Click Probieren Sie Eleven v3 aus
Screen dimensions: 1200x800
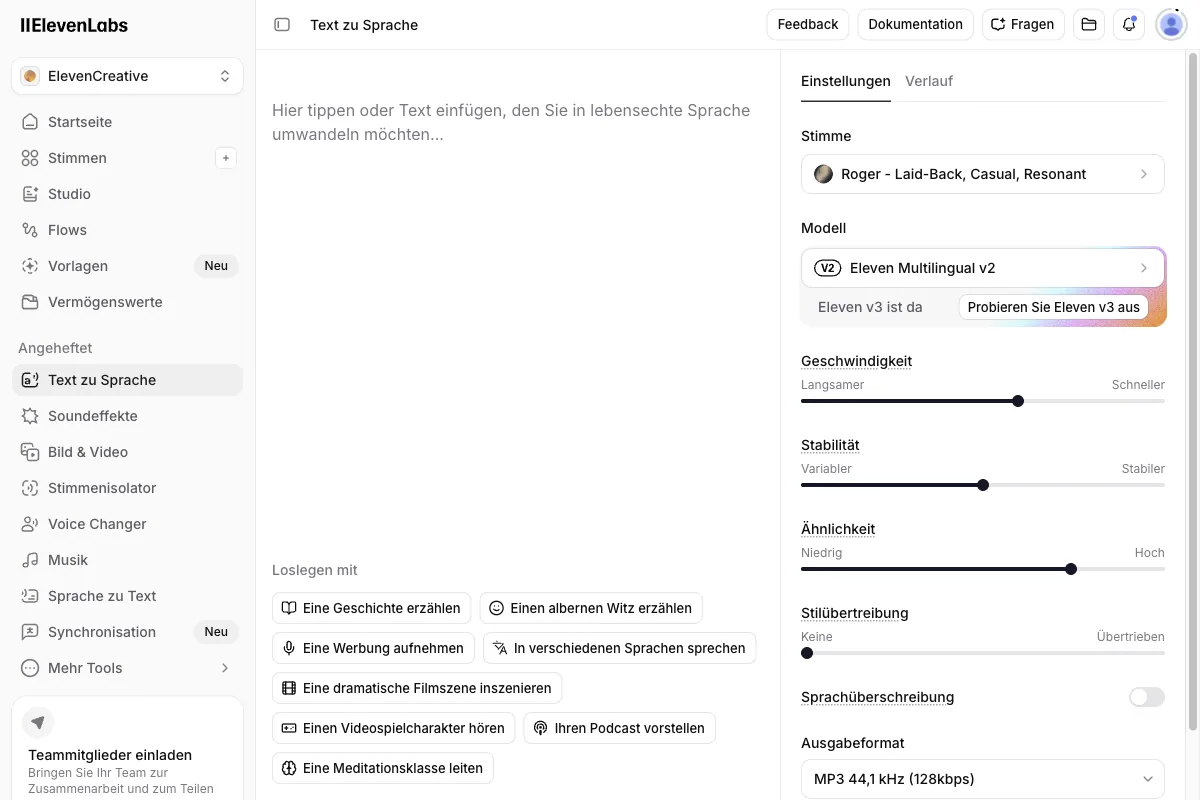pos(1054,307)
